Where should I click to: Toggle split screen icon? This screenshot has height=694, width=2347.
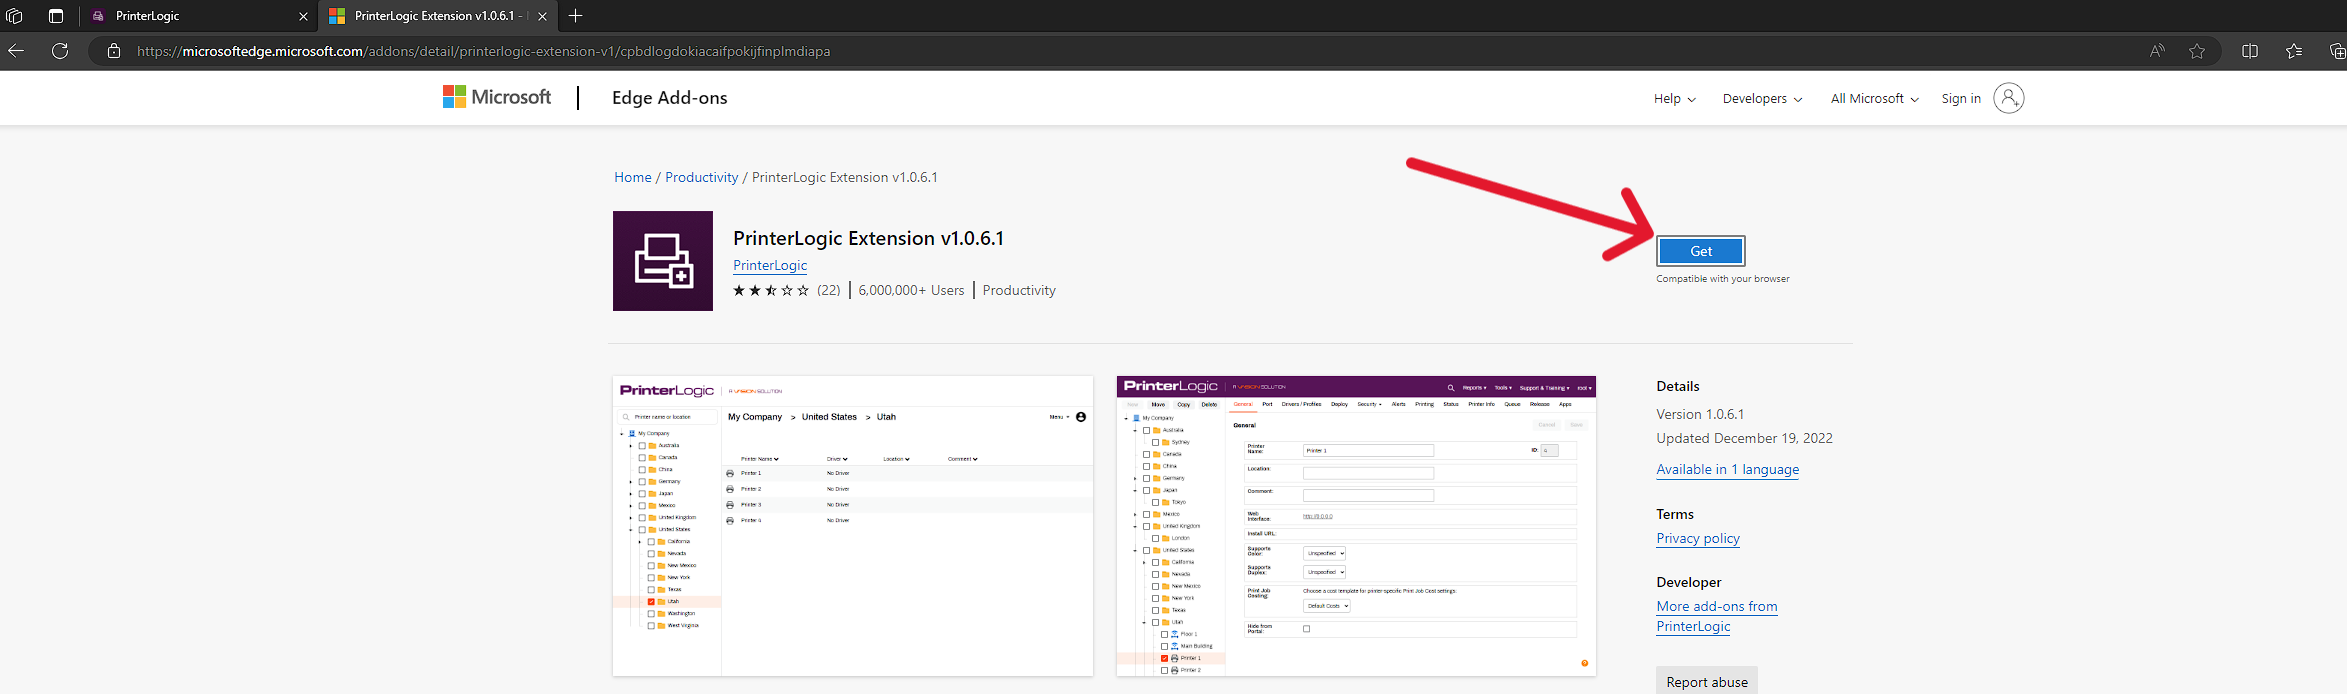2250,51
